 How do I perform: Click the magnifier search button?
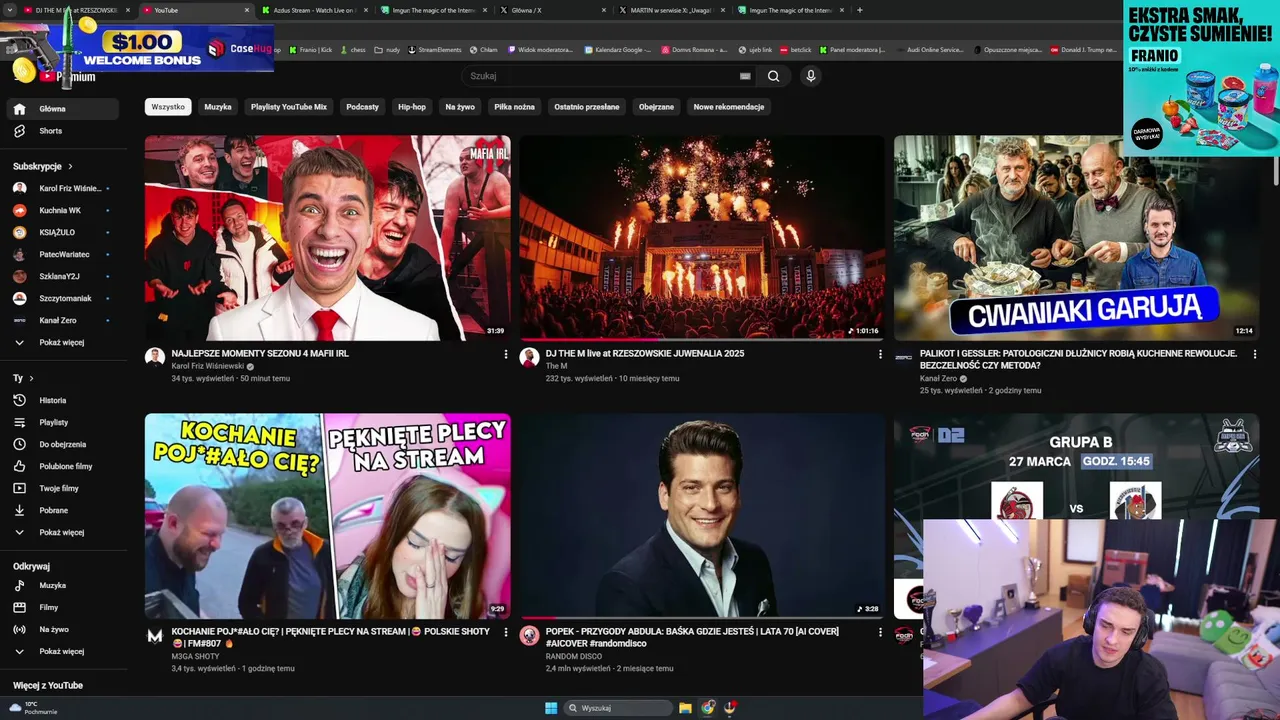pyautogui.click(x=773, y=76)
